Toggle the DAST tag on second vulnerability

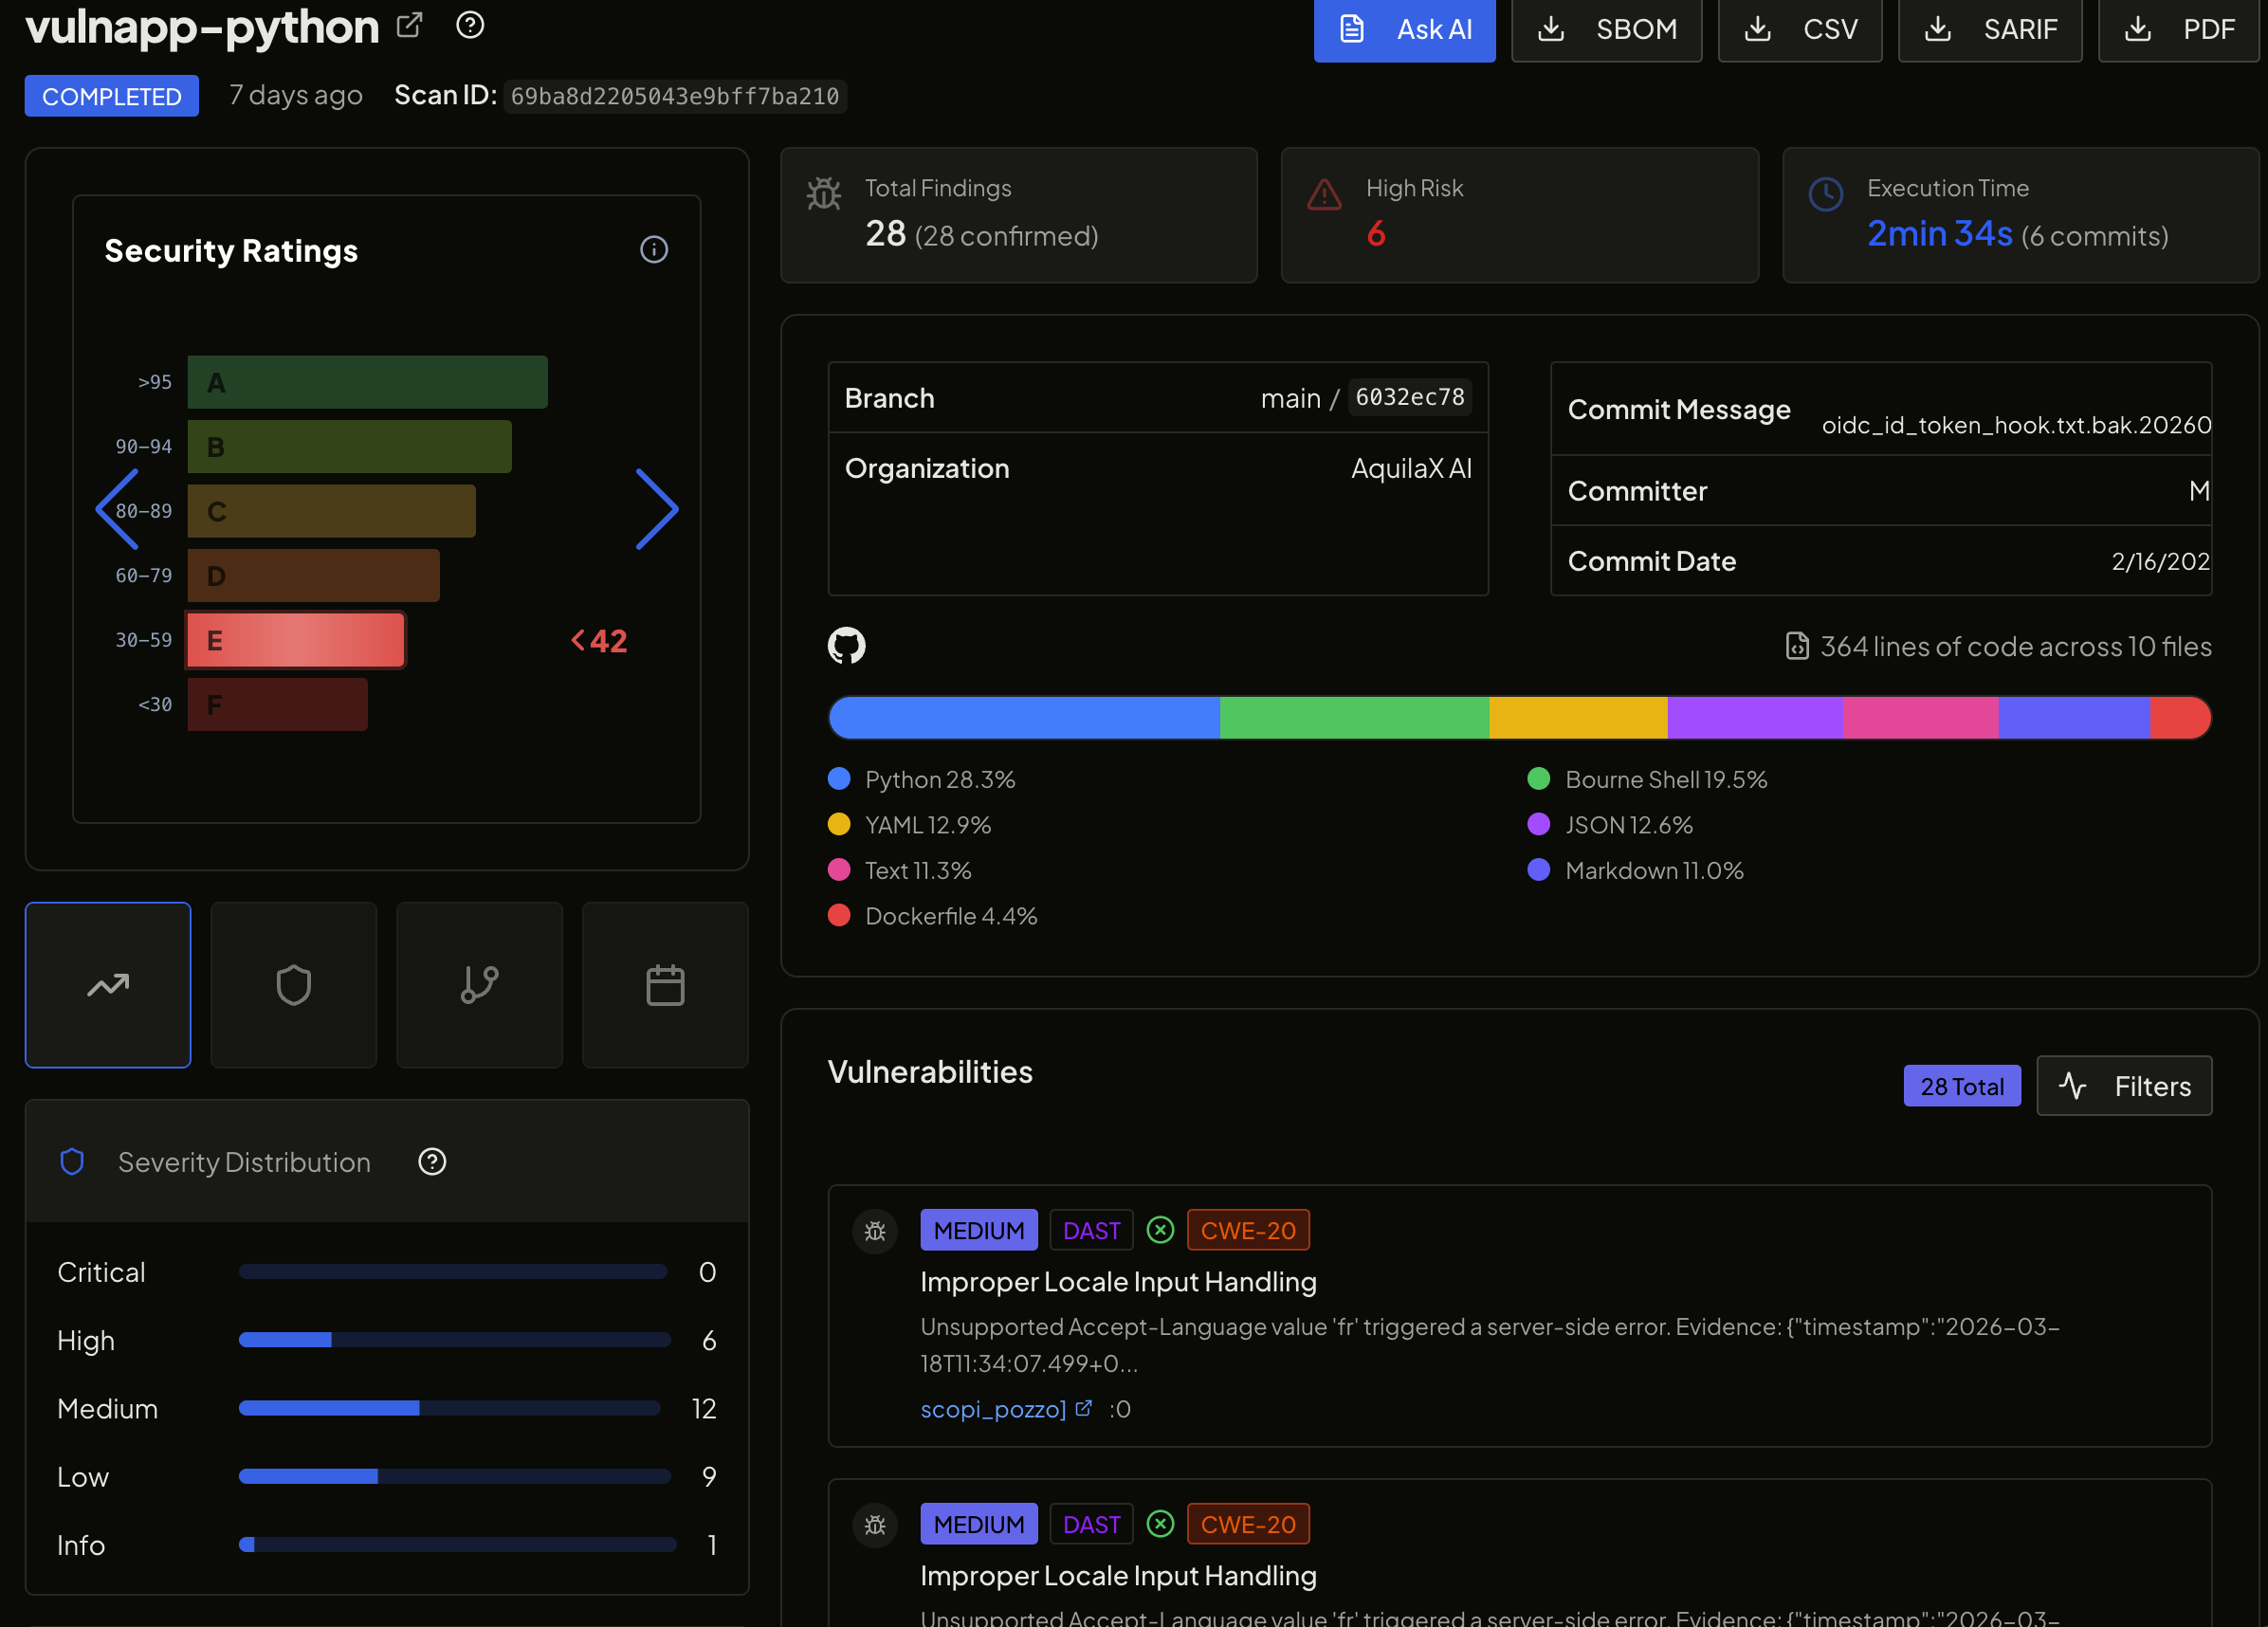[1091, 1524]
